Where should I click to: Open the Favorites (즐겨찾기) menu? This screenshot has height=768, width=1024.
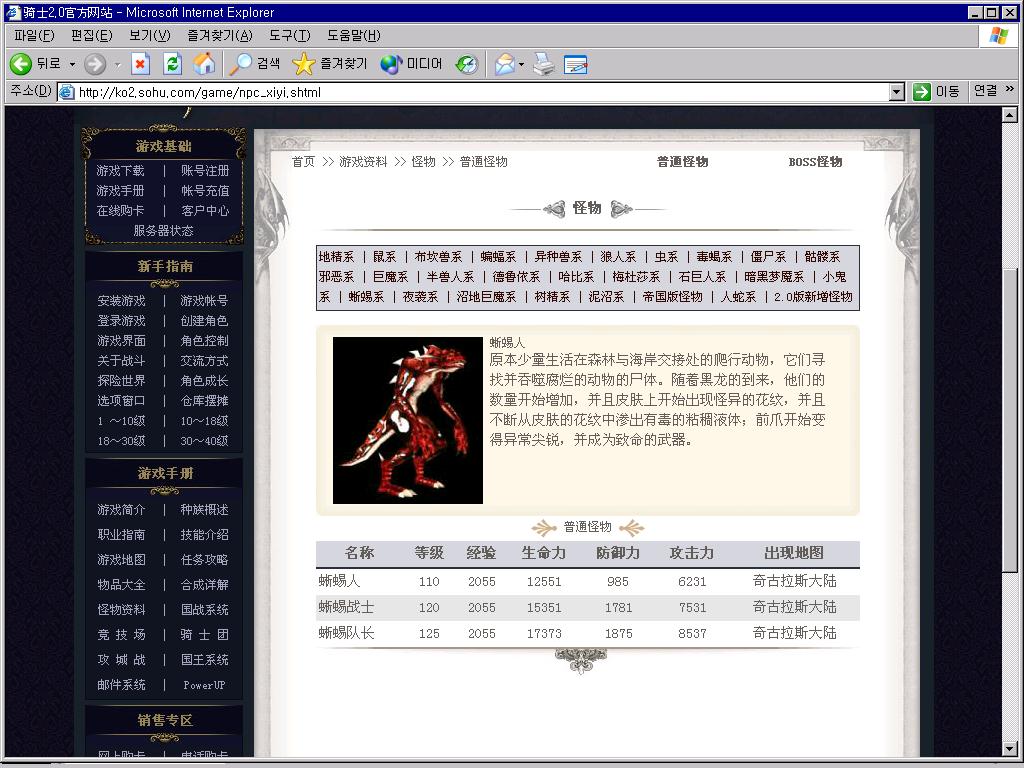pos(219,35)
